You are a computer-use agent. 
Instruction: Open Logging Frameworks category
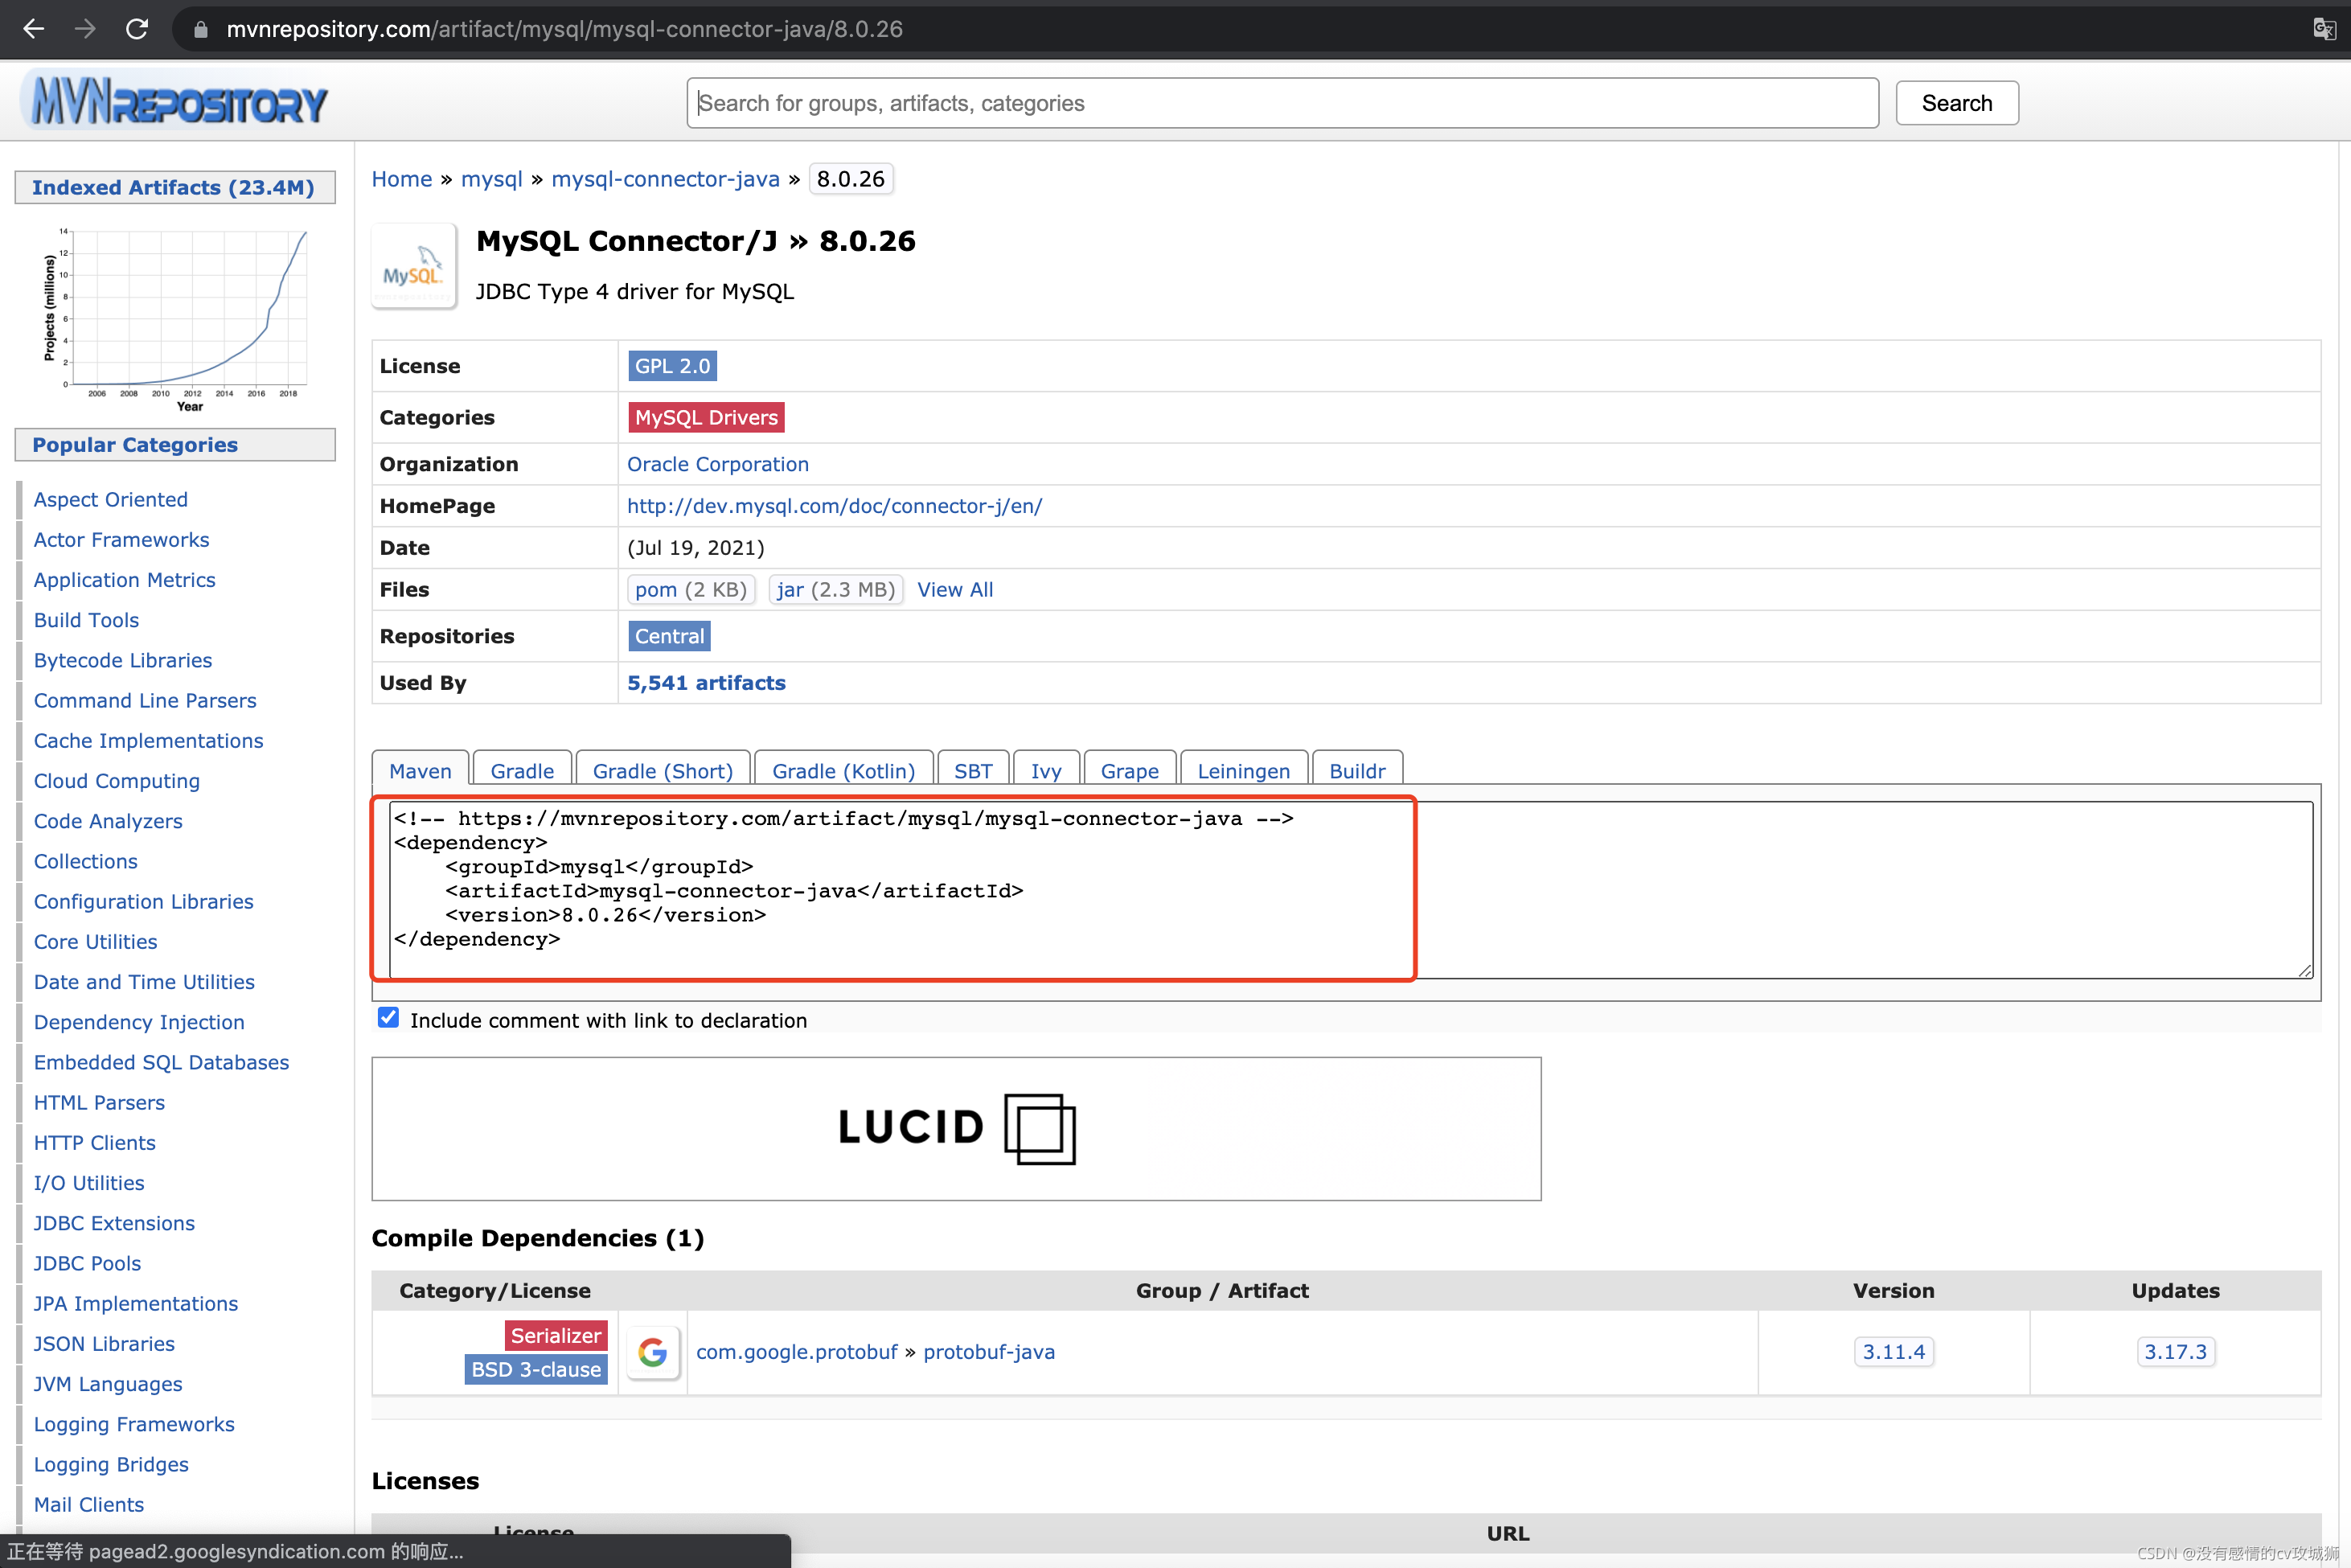pos(135,1424)
